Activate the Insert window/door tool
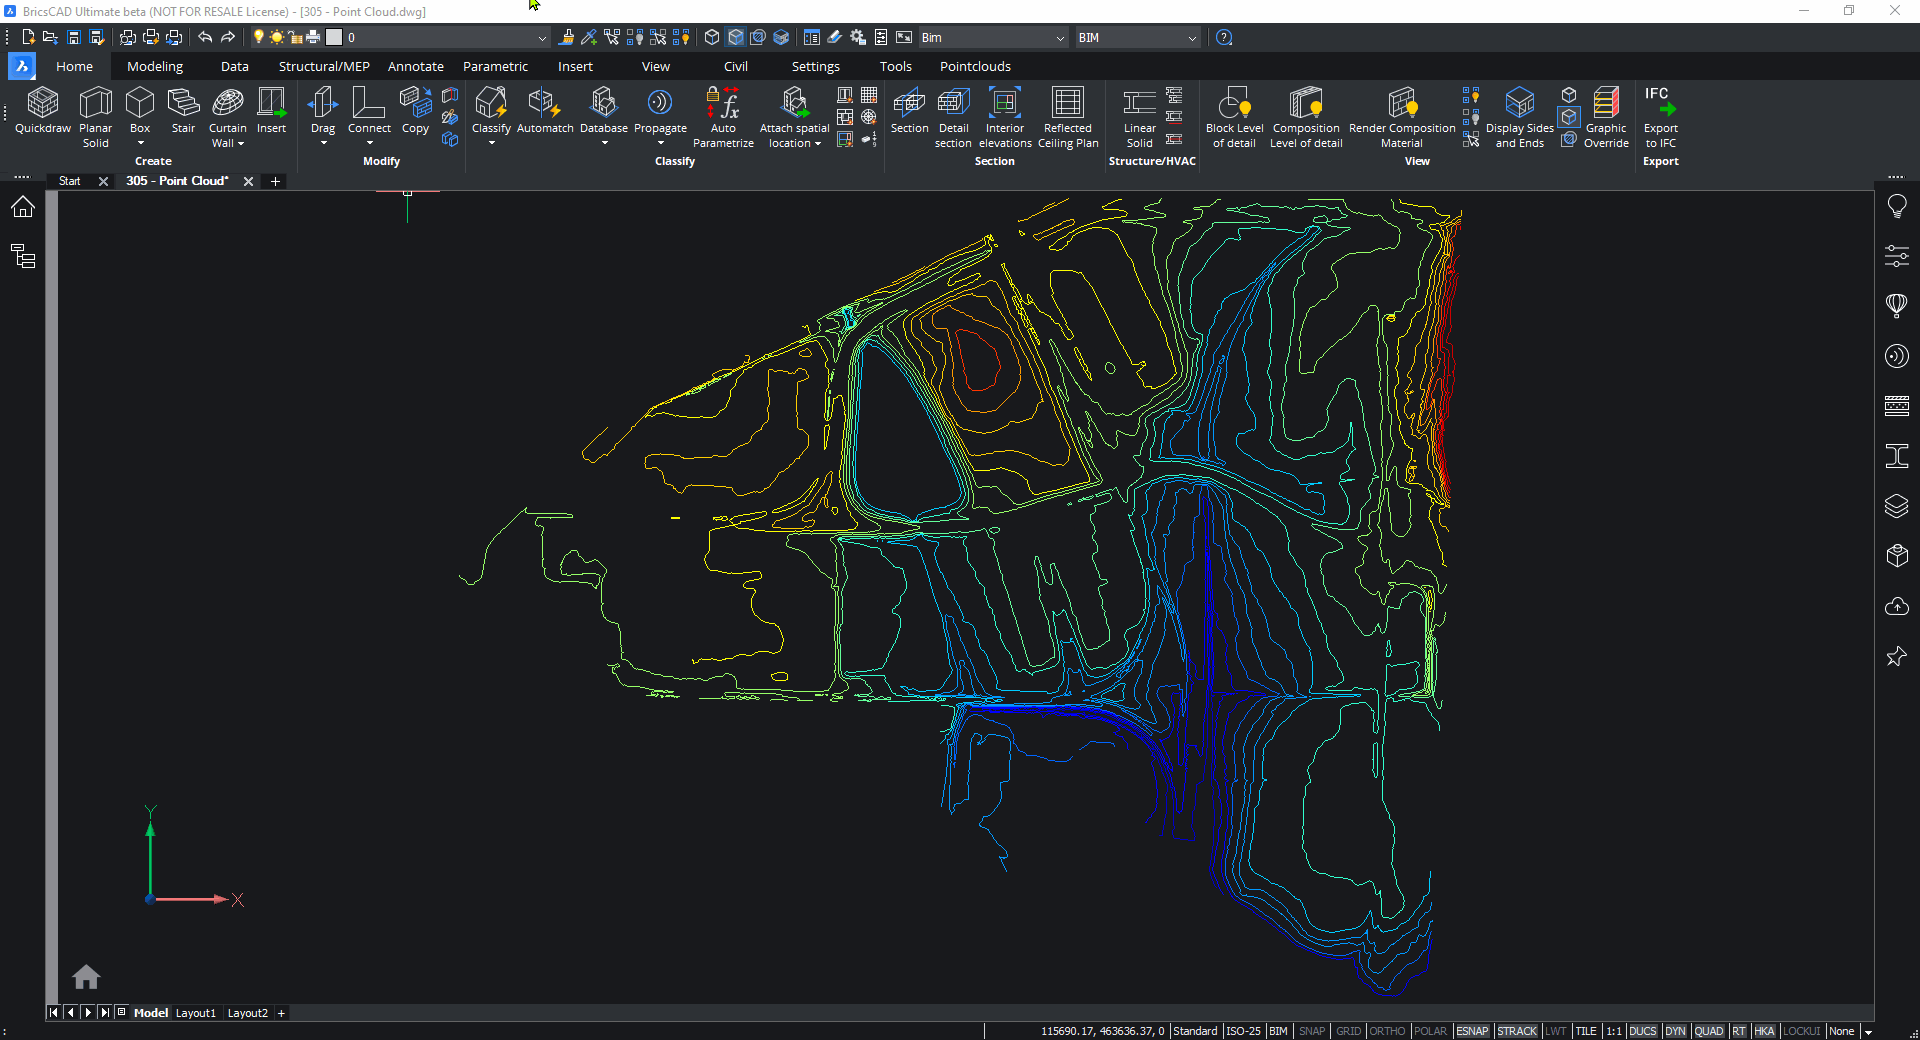 click(x=271, y=111)
